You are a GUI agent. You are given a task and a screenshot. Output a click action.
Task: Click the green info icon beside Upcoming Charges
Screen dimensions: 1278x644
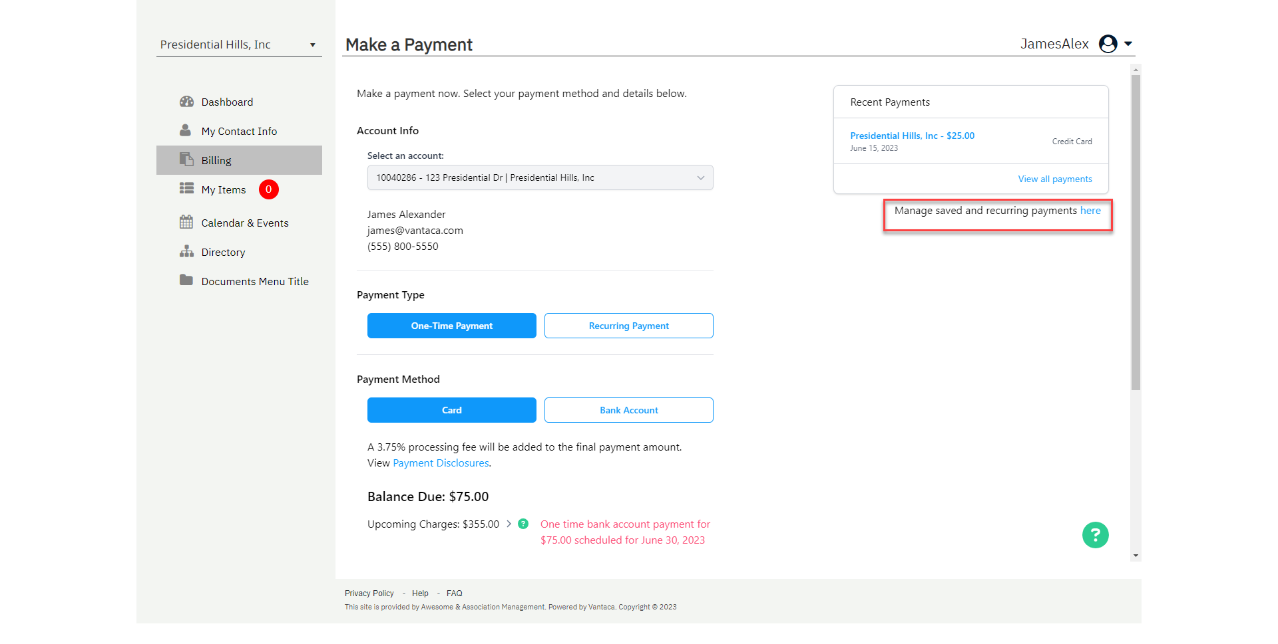[522, 523]
